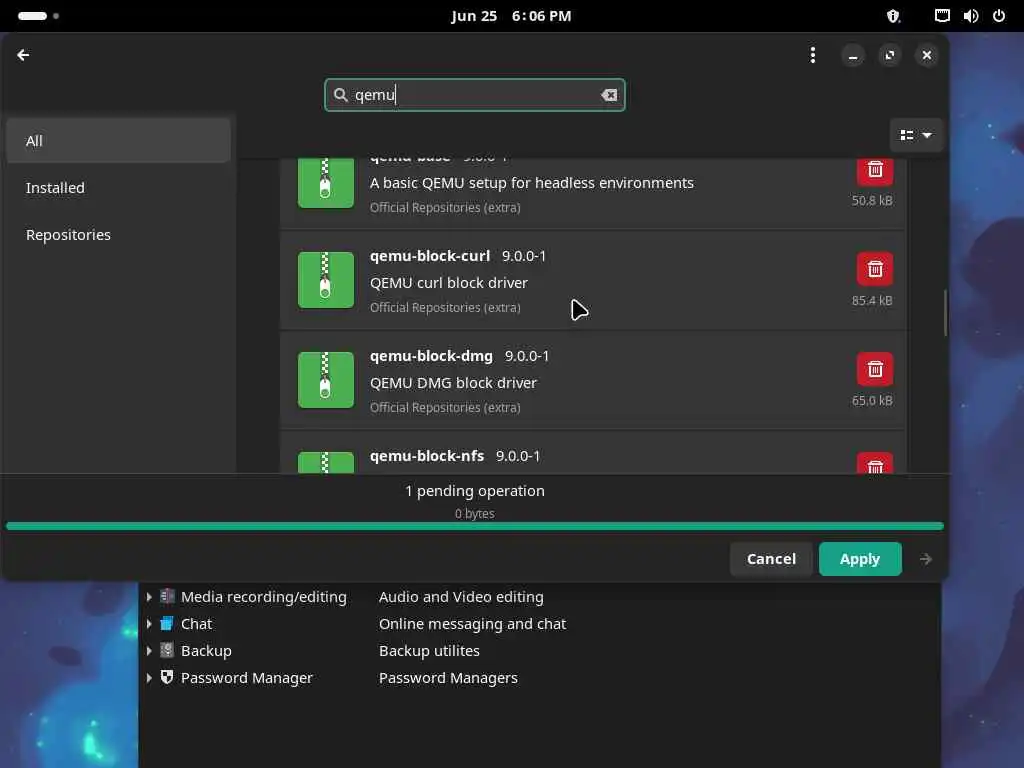1024x768 pixels.
Task: Click the Media recording category icon
Action: (167, 596)
